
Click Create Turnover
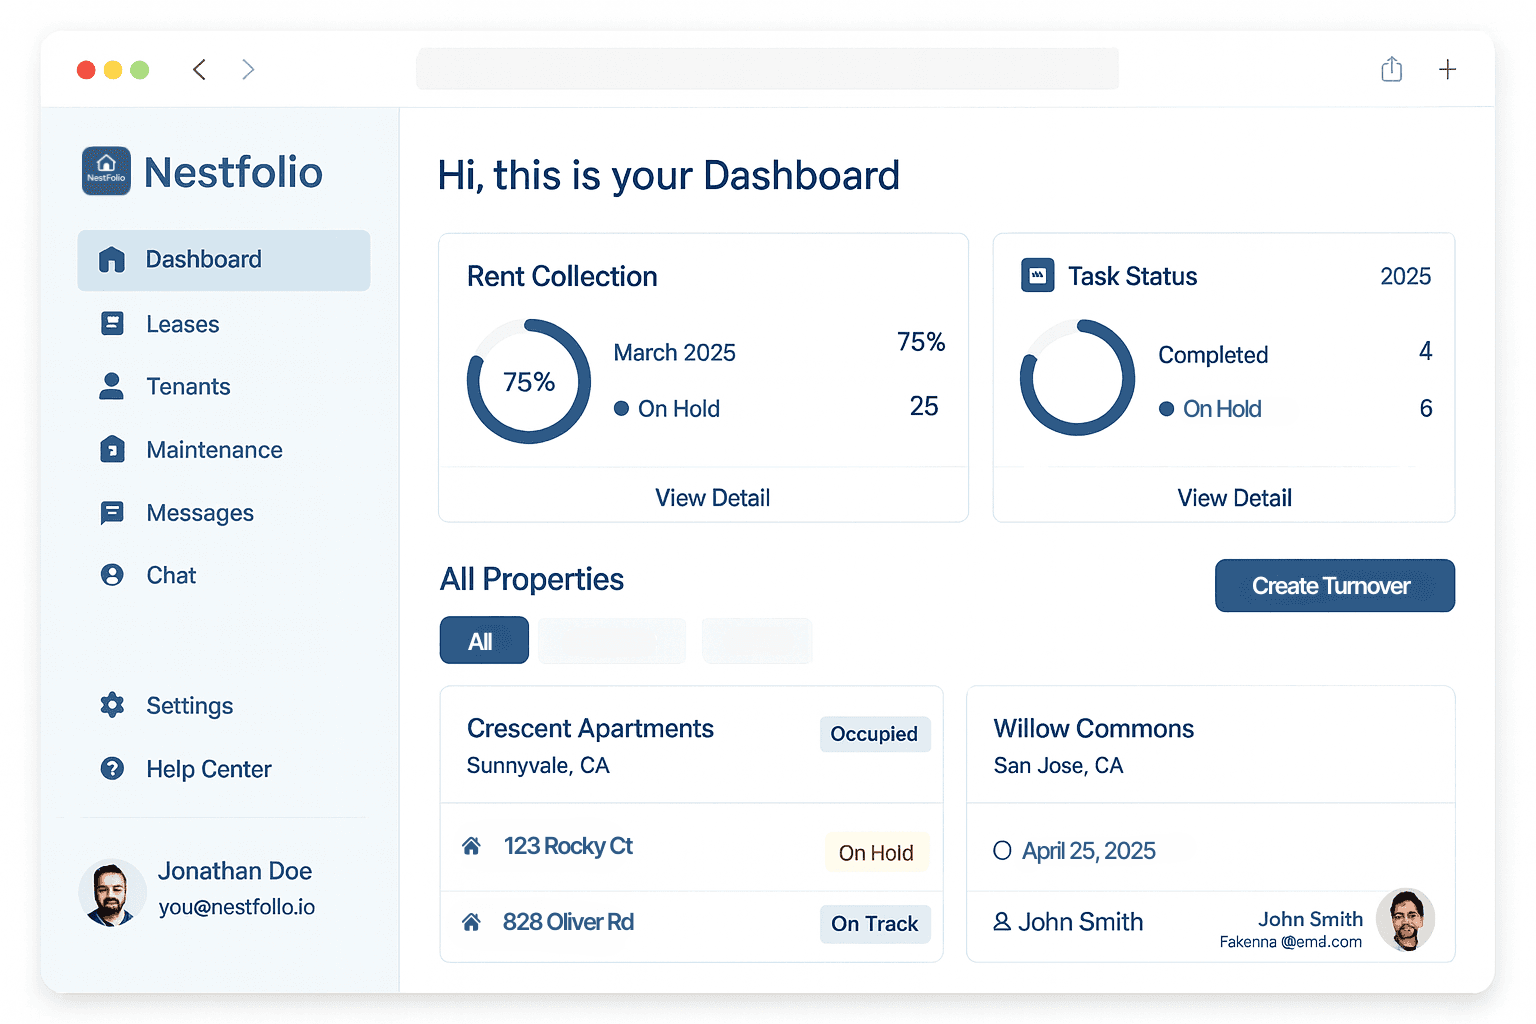coord(1334,585)
